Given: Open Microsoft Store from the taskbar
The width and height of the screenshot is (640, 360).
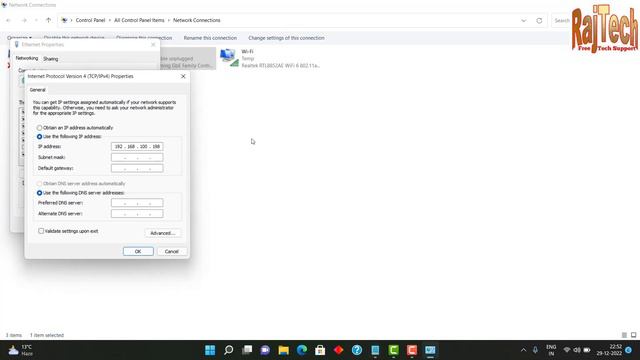Looking at the screenshot, I should coord(320,350).
